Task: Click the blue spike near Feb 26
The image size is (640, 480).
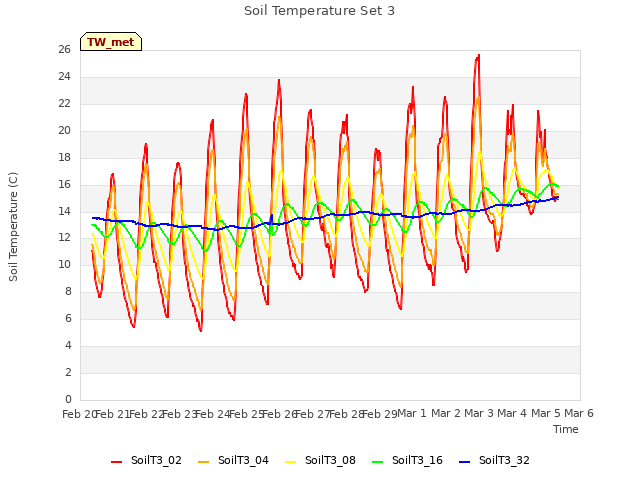Action: click(272, 216)
